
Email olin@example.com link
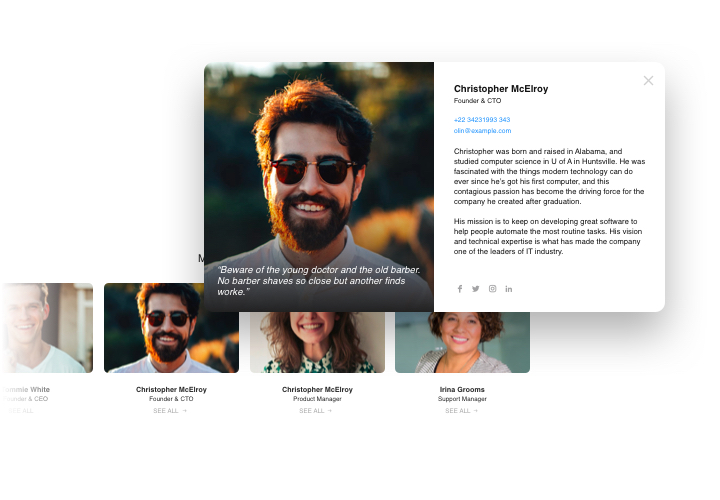pos(482,131)
